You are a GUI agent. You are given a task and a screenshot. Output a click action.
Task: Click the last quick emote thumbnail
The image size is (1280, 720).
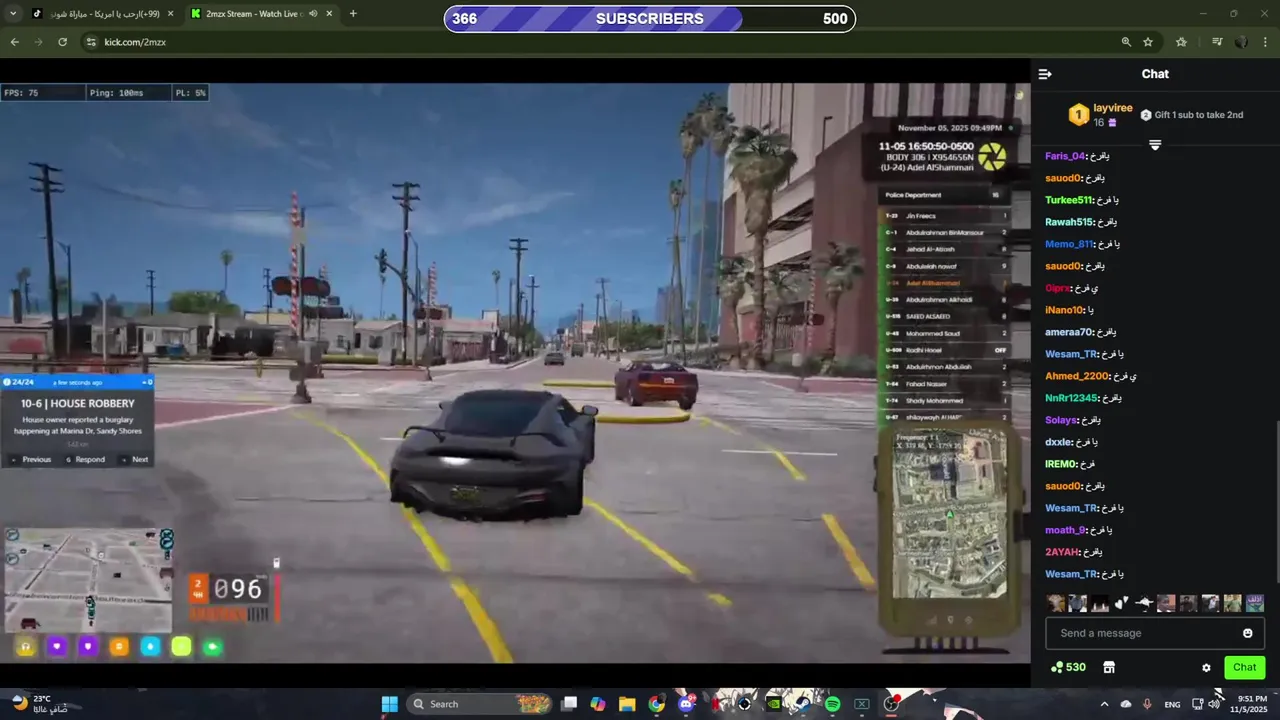[1255, 603]
